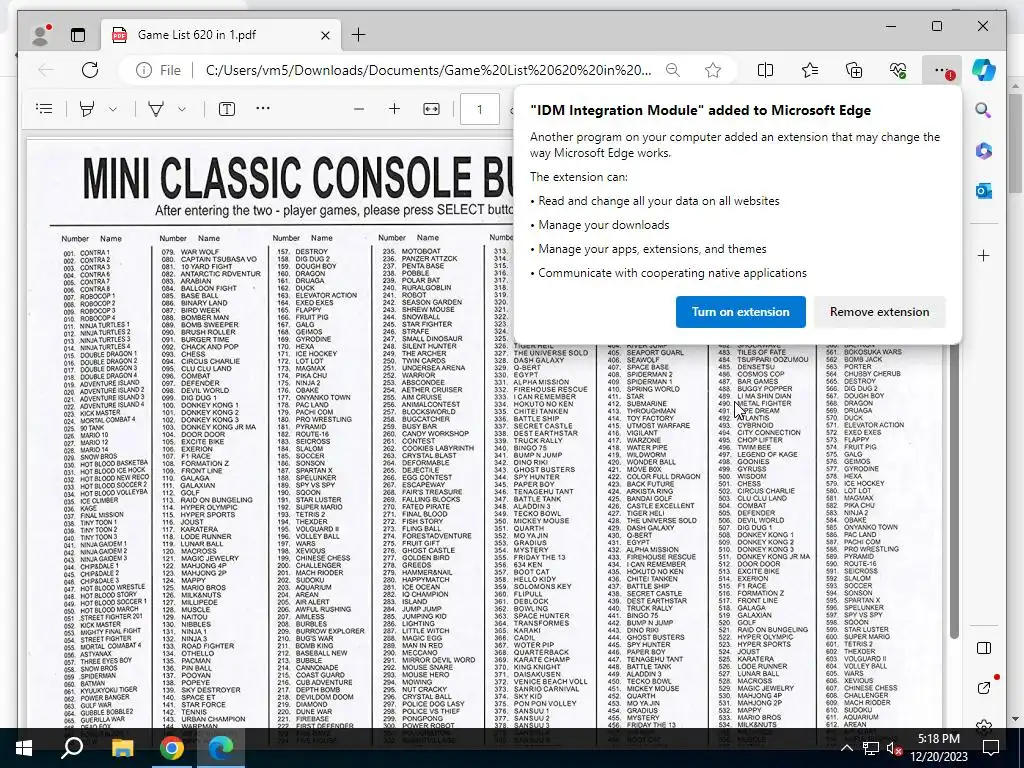Click game entry 157. DESTROY
This screenshot has height=768, width=1024.
pos(302,251)
